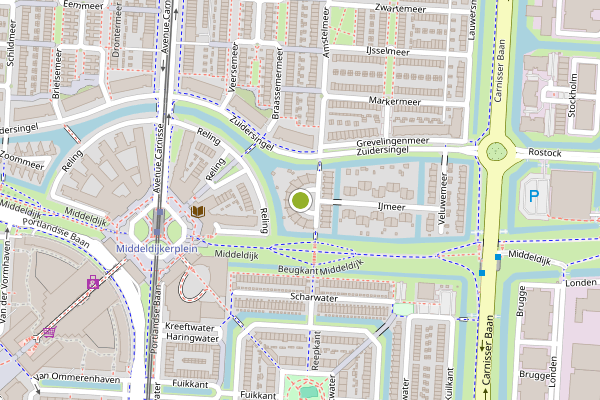Click the blue bus stop square beside Middeldijk label
The height and width of the screenshot is (400, 600).
[498, 257]
